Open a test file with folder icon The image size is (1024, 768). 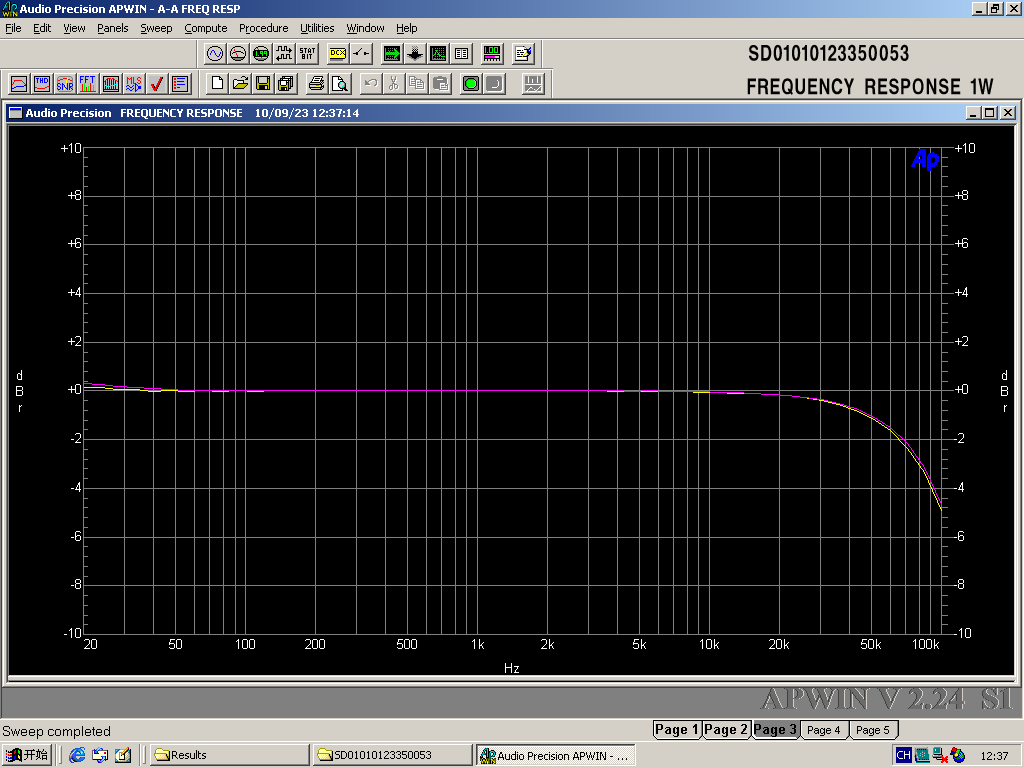coord(240,84)
